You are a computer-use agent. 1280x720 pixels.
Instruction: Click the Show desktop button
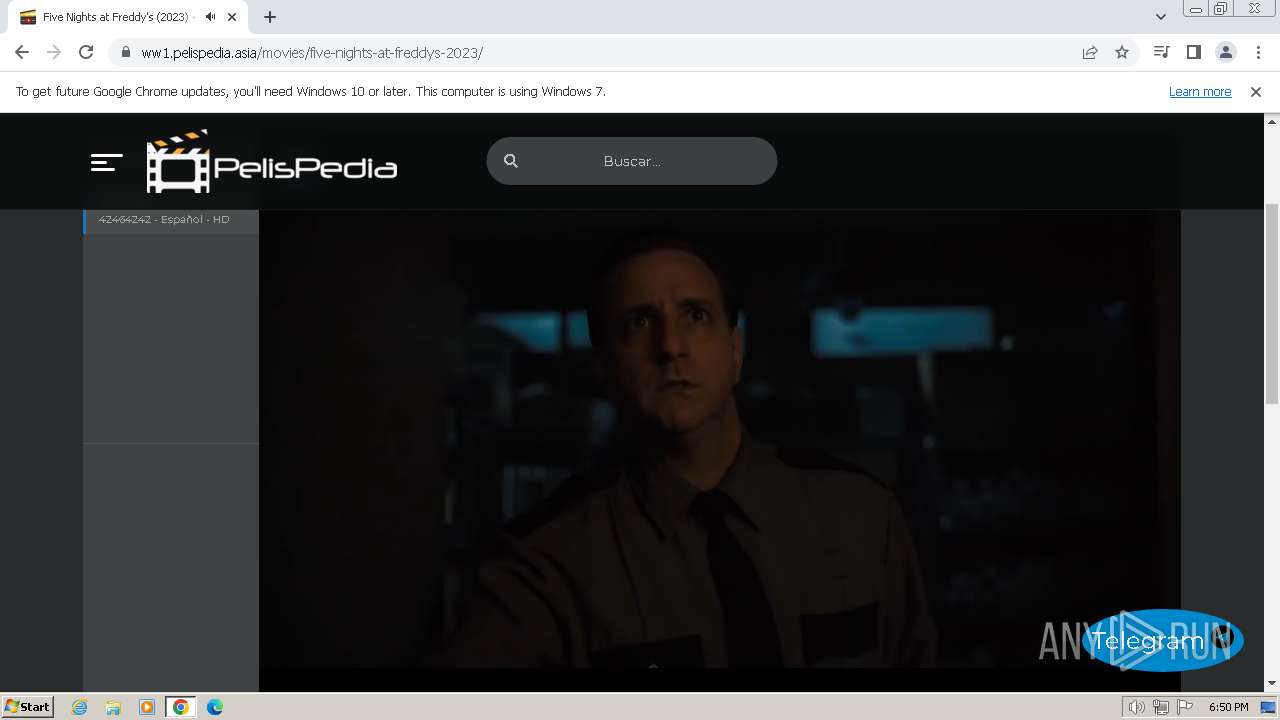[x=1270, y=707]
